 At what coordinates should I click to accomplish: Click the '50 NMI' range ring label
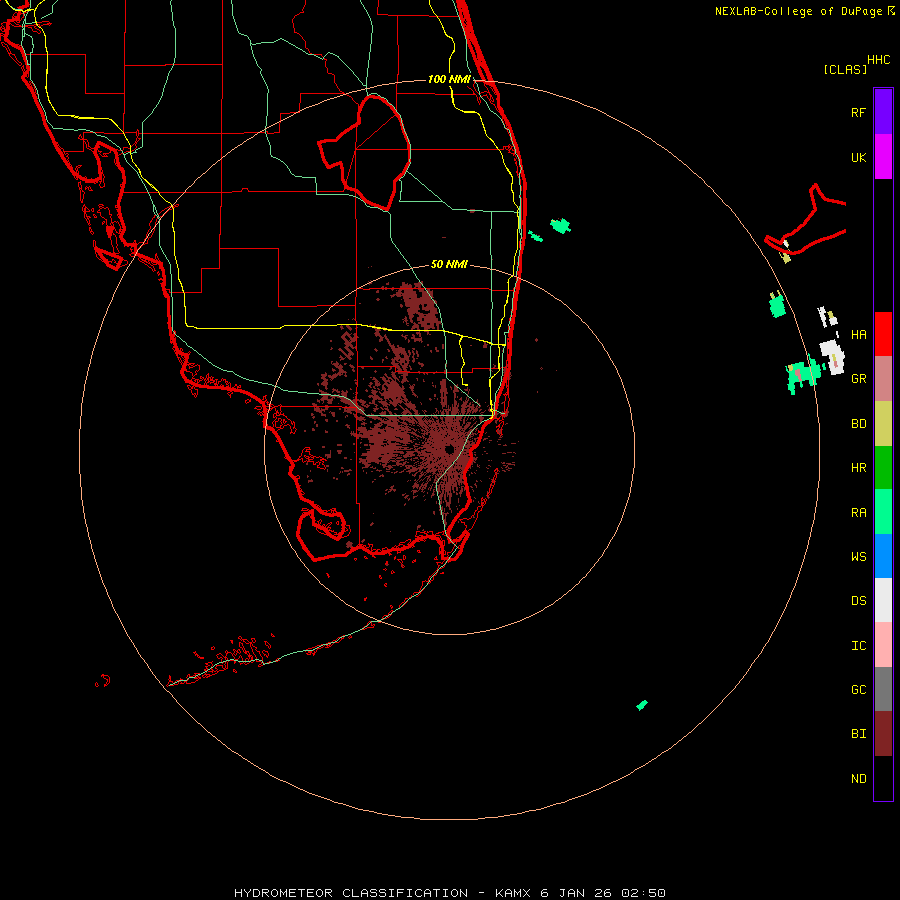[x=449, y=264]
